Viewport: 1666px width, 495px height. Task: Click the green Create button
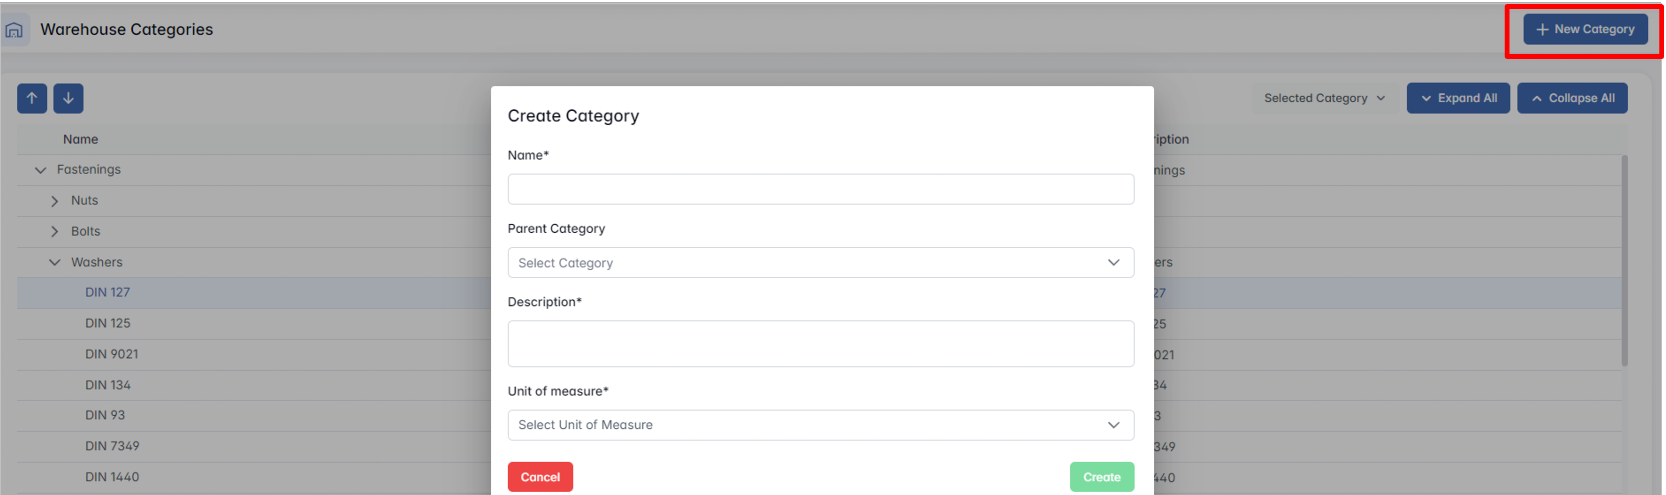(x=1101, y=477)
